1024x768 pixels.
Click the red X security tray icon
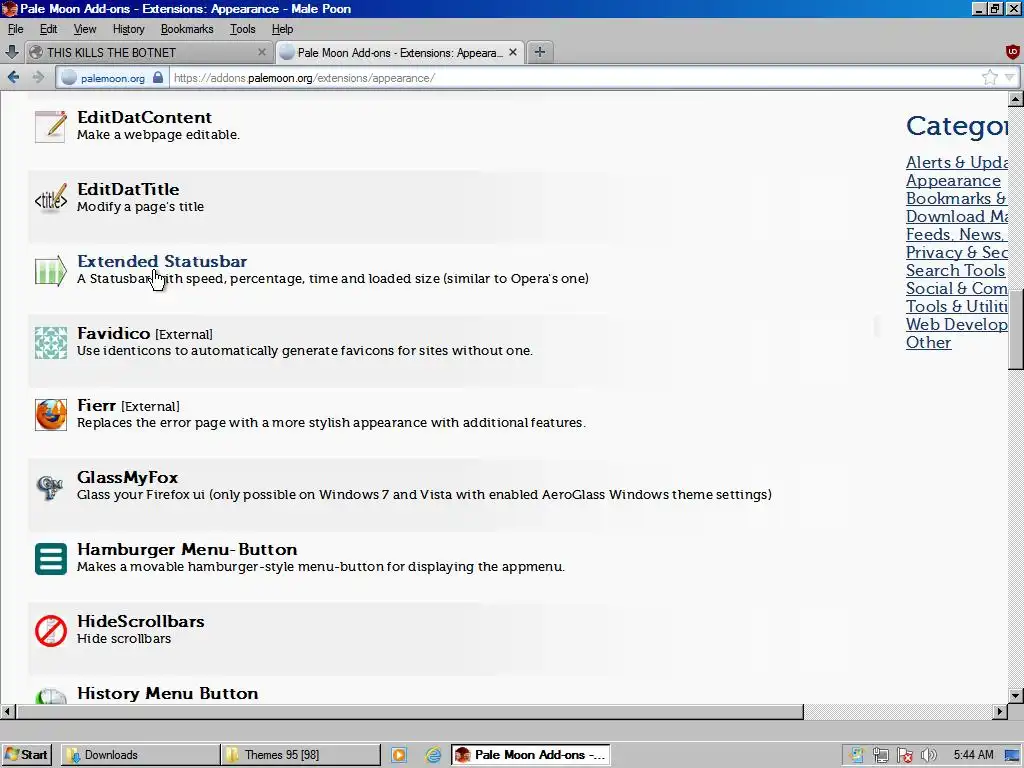(x=905, y=755)
